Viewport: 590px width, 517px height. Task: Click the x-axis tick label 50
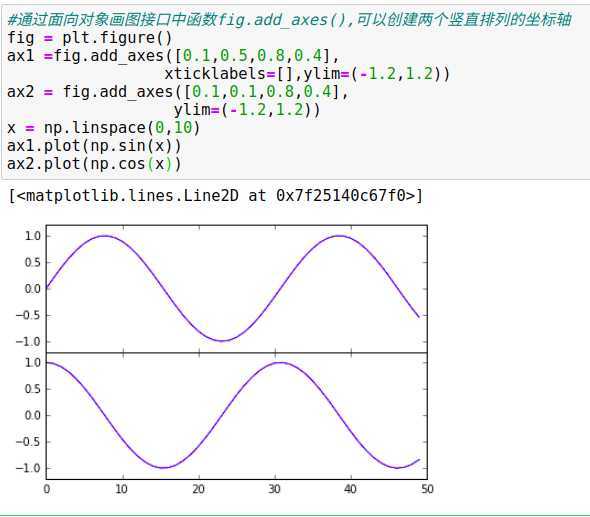427,489
